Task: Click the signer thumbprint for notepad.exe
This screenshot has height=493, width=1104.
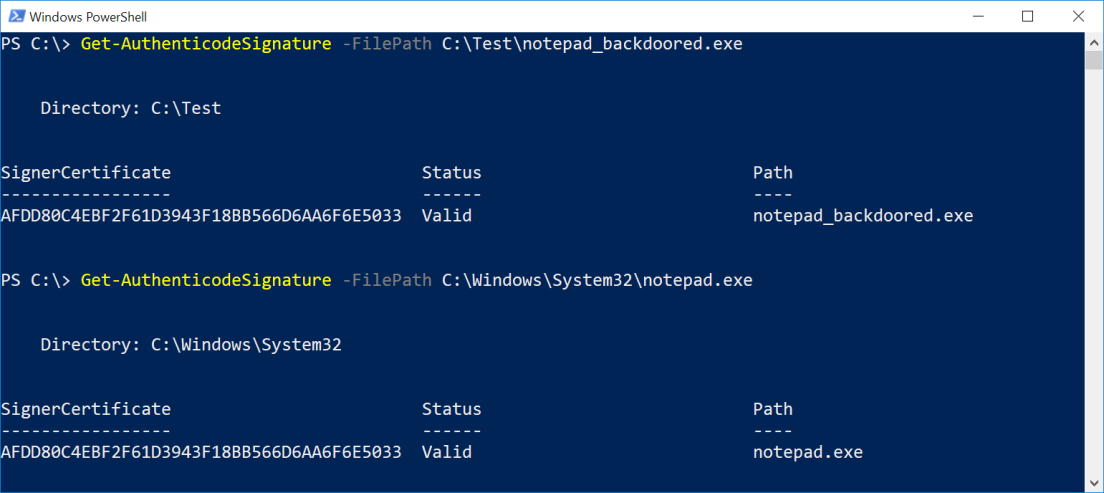Action: [x=201, y=452]
